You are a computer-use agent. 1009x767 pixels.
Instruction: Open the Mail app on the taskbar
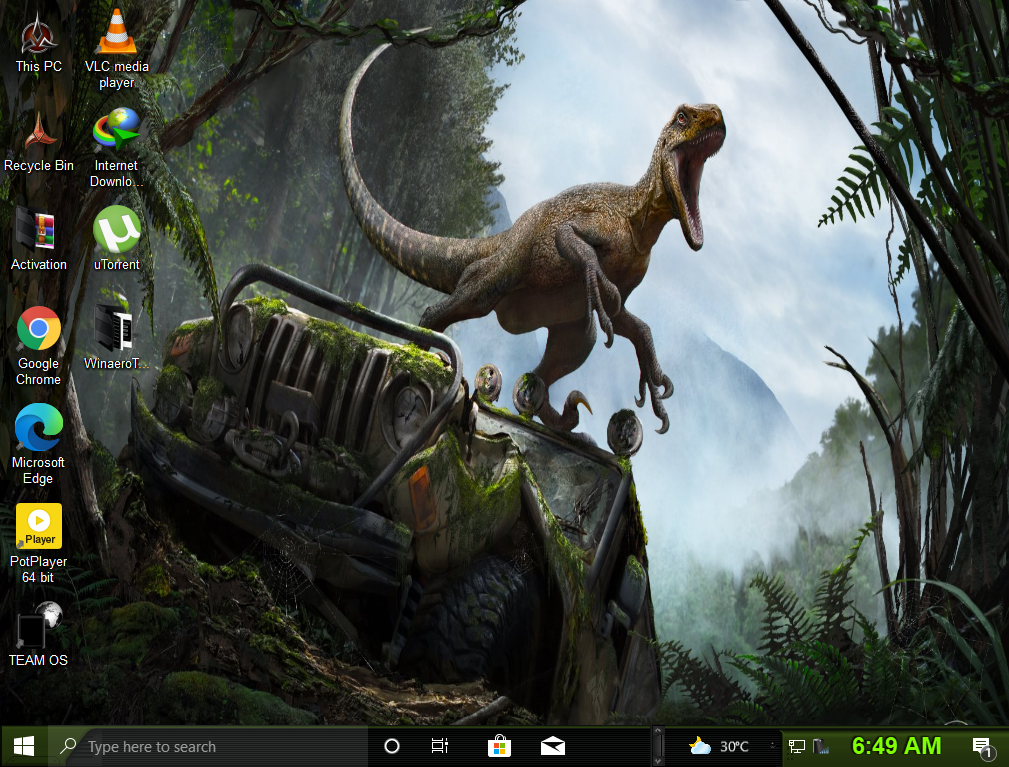tap(553, 746)
